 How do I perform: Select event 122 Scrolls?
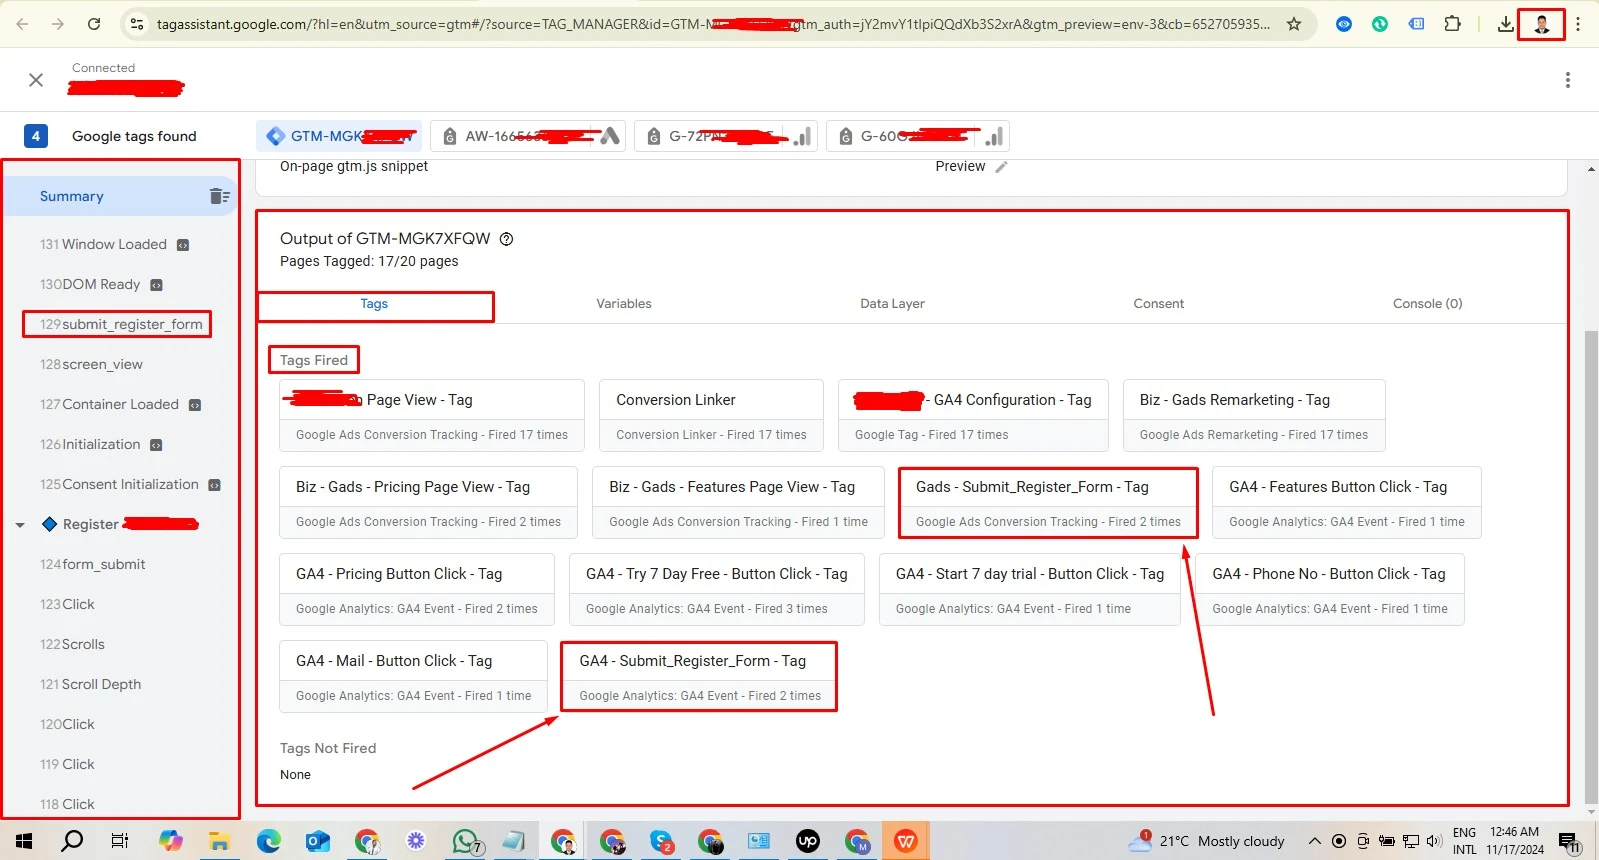coord(72,645)
